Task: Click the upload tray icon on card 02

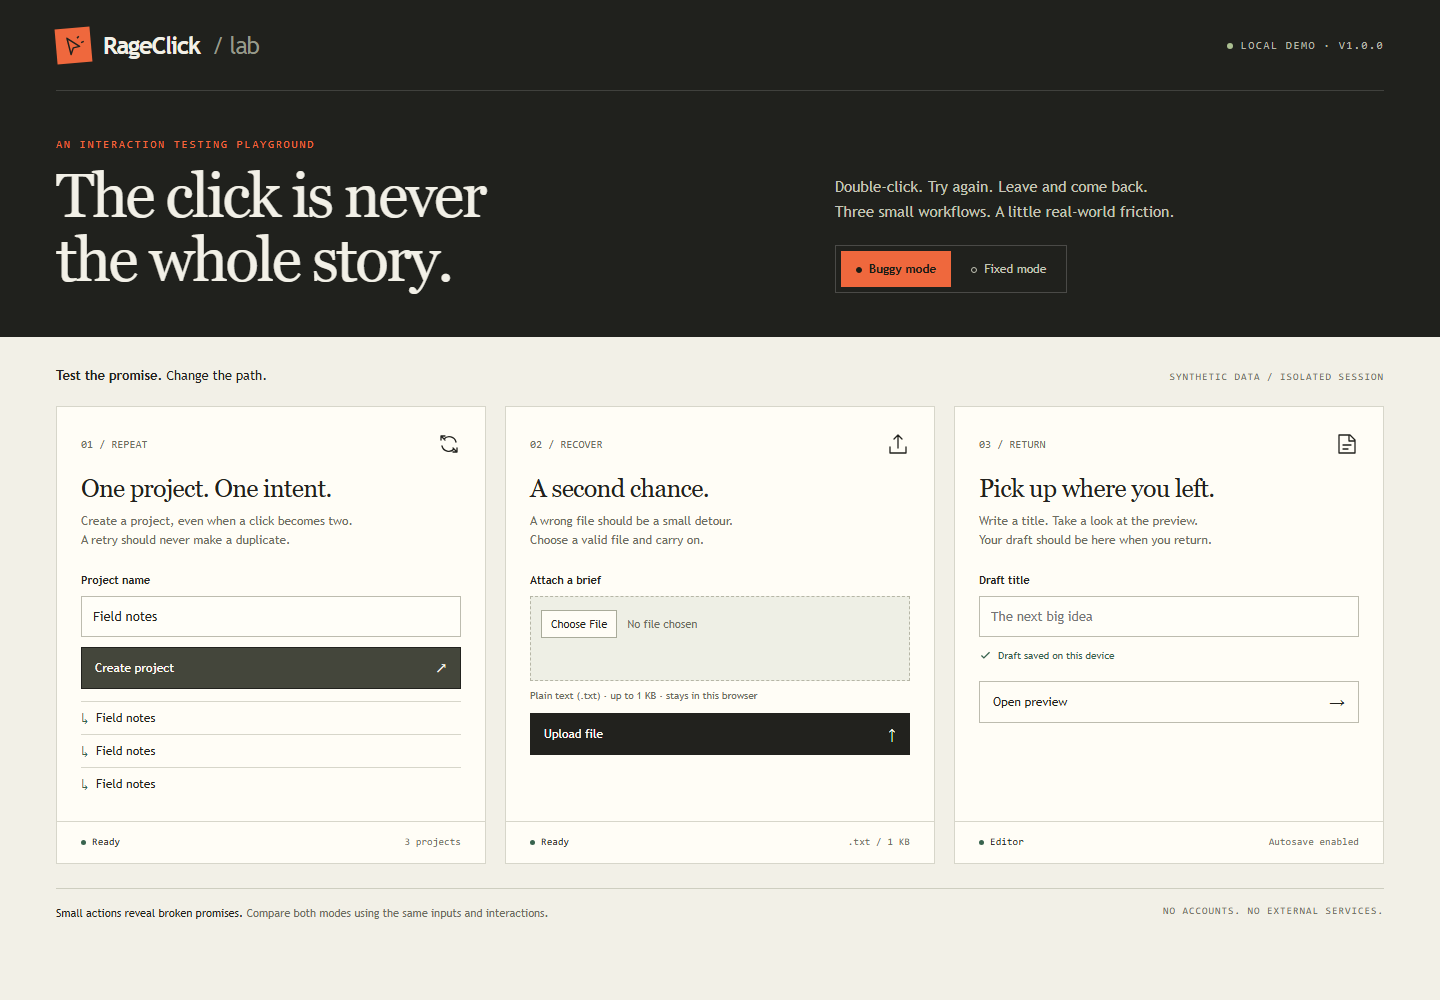Action: (898, 444)
